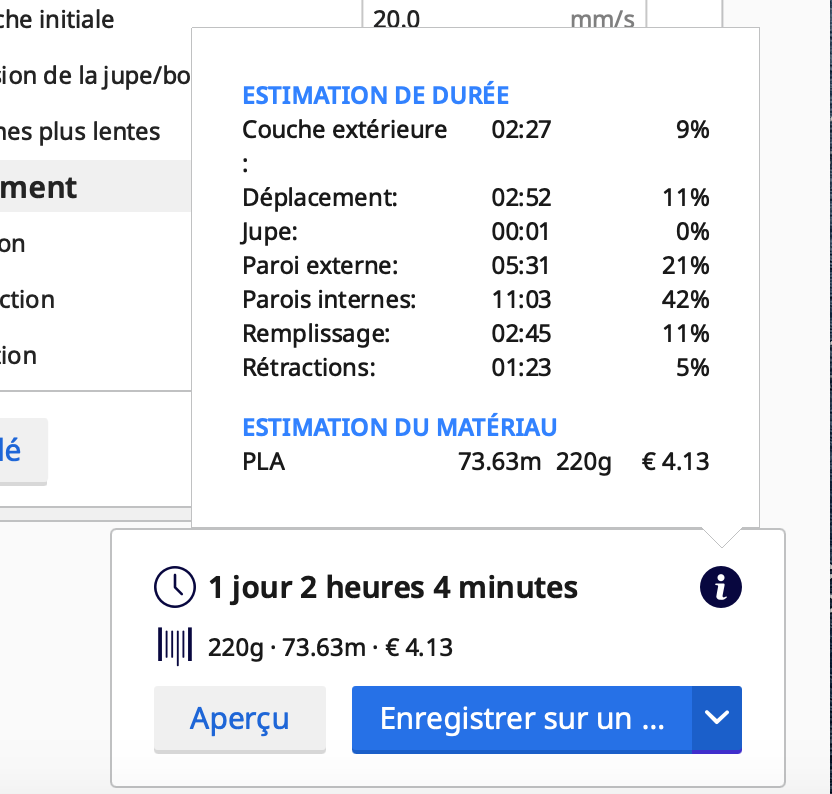Click the € 4.13 cost in material estimate
Screen dimensions: 832x794
tap(675, 462)
